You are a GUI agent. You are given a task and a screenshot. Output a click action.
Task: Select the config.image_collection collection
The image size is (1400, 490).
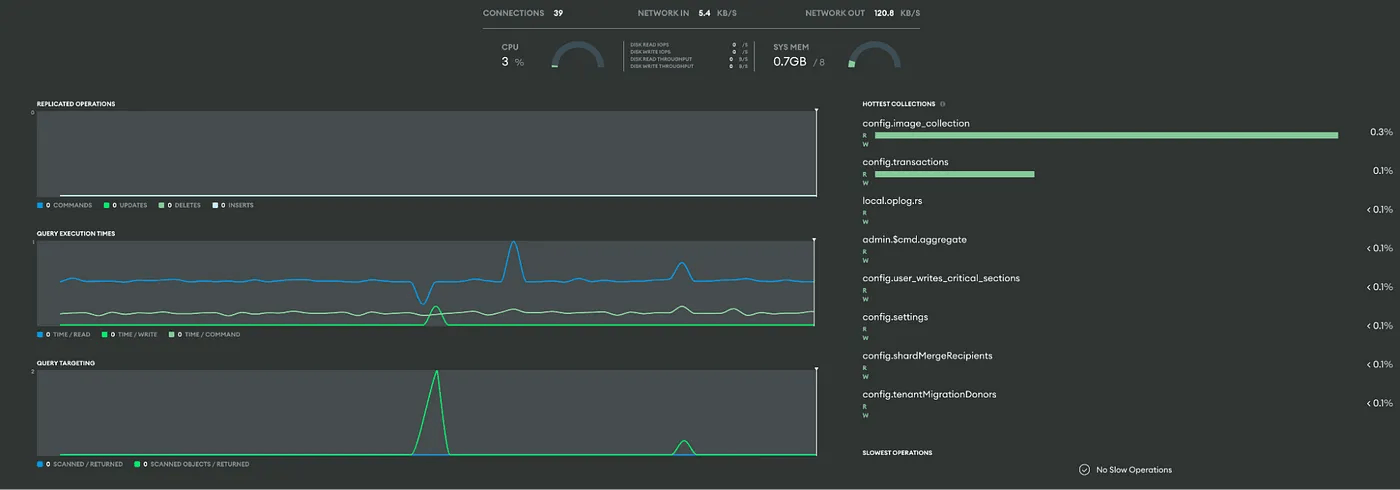(x=915, y=124)
